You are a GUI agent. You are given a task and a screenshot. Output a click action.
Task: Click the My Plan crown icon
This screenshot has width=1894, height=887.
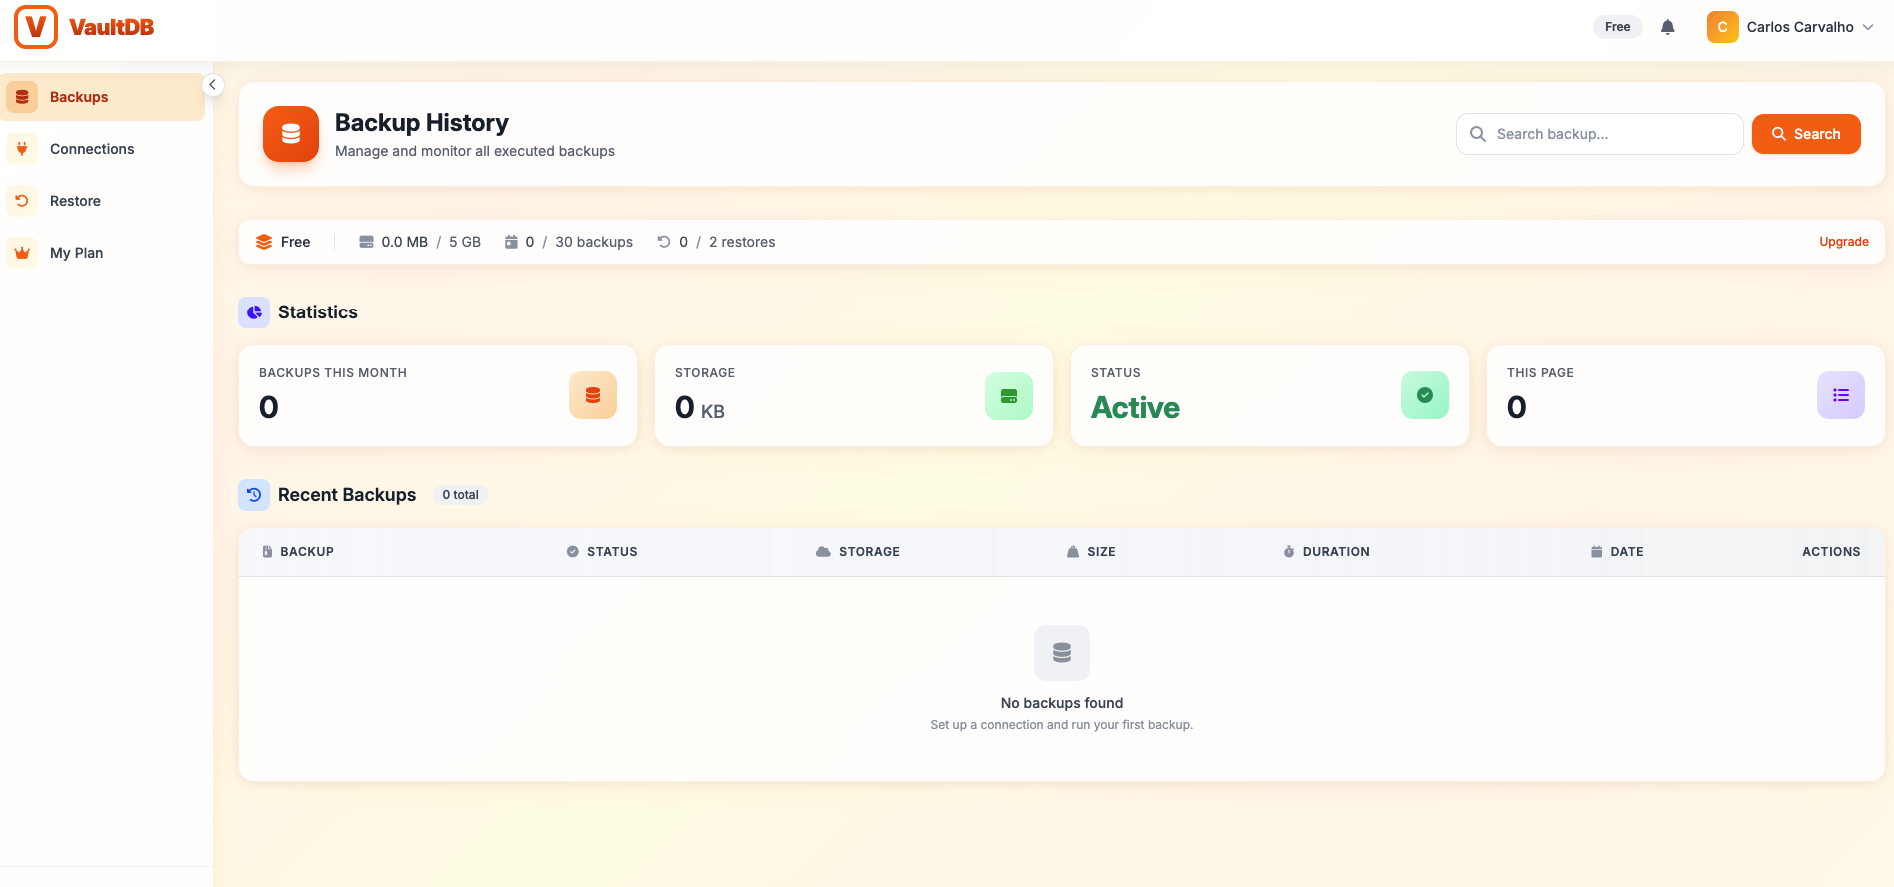click(x=22, y=253)
